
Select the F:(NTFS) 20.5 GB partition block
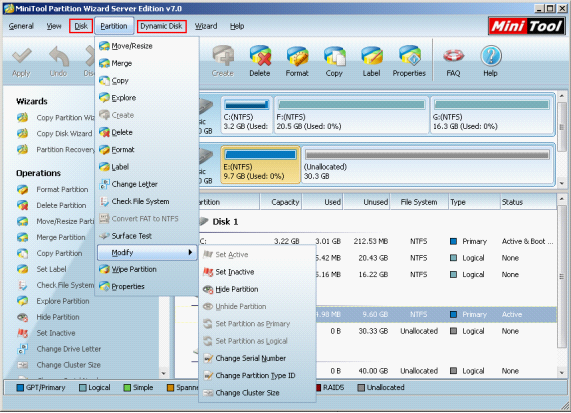tap(351, 114)
